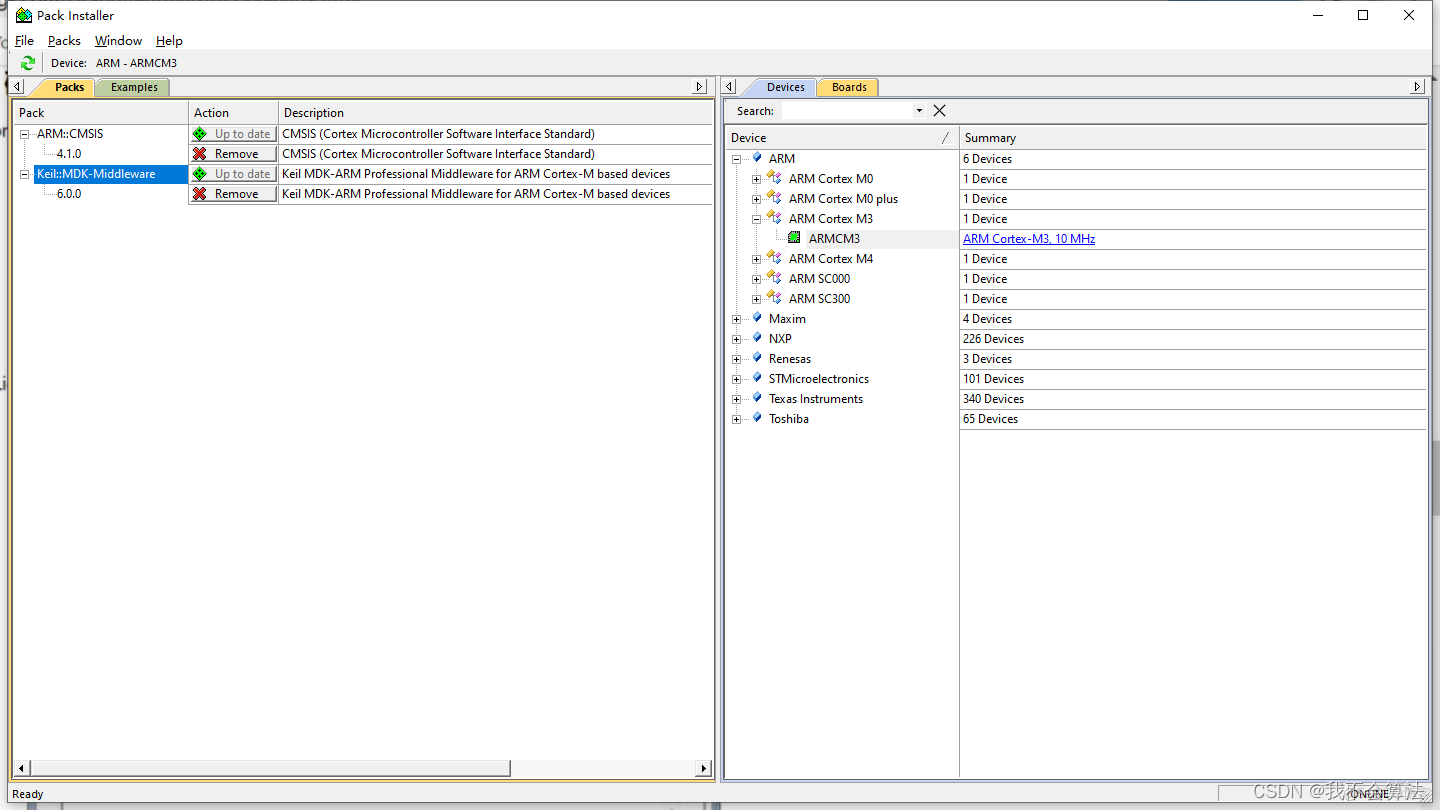The width and height of the screenshot is (1440, 810).
Task: Sort by the Device column header
Action: point(841,138)
